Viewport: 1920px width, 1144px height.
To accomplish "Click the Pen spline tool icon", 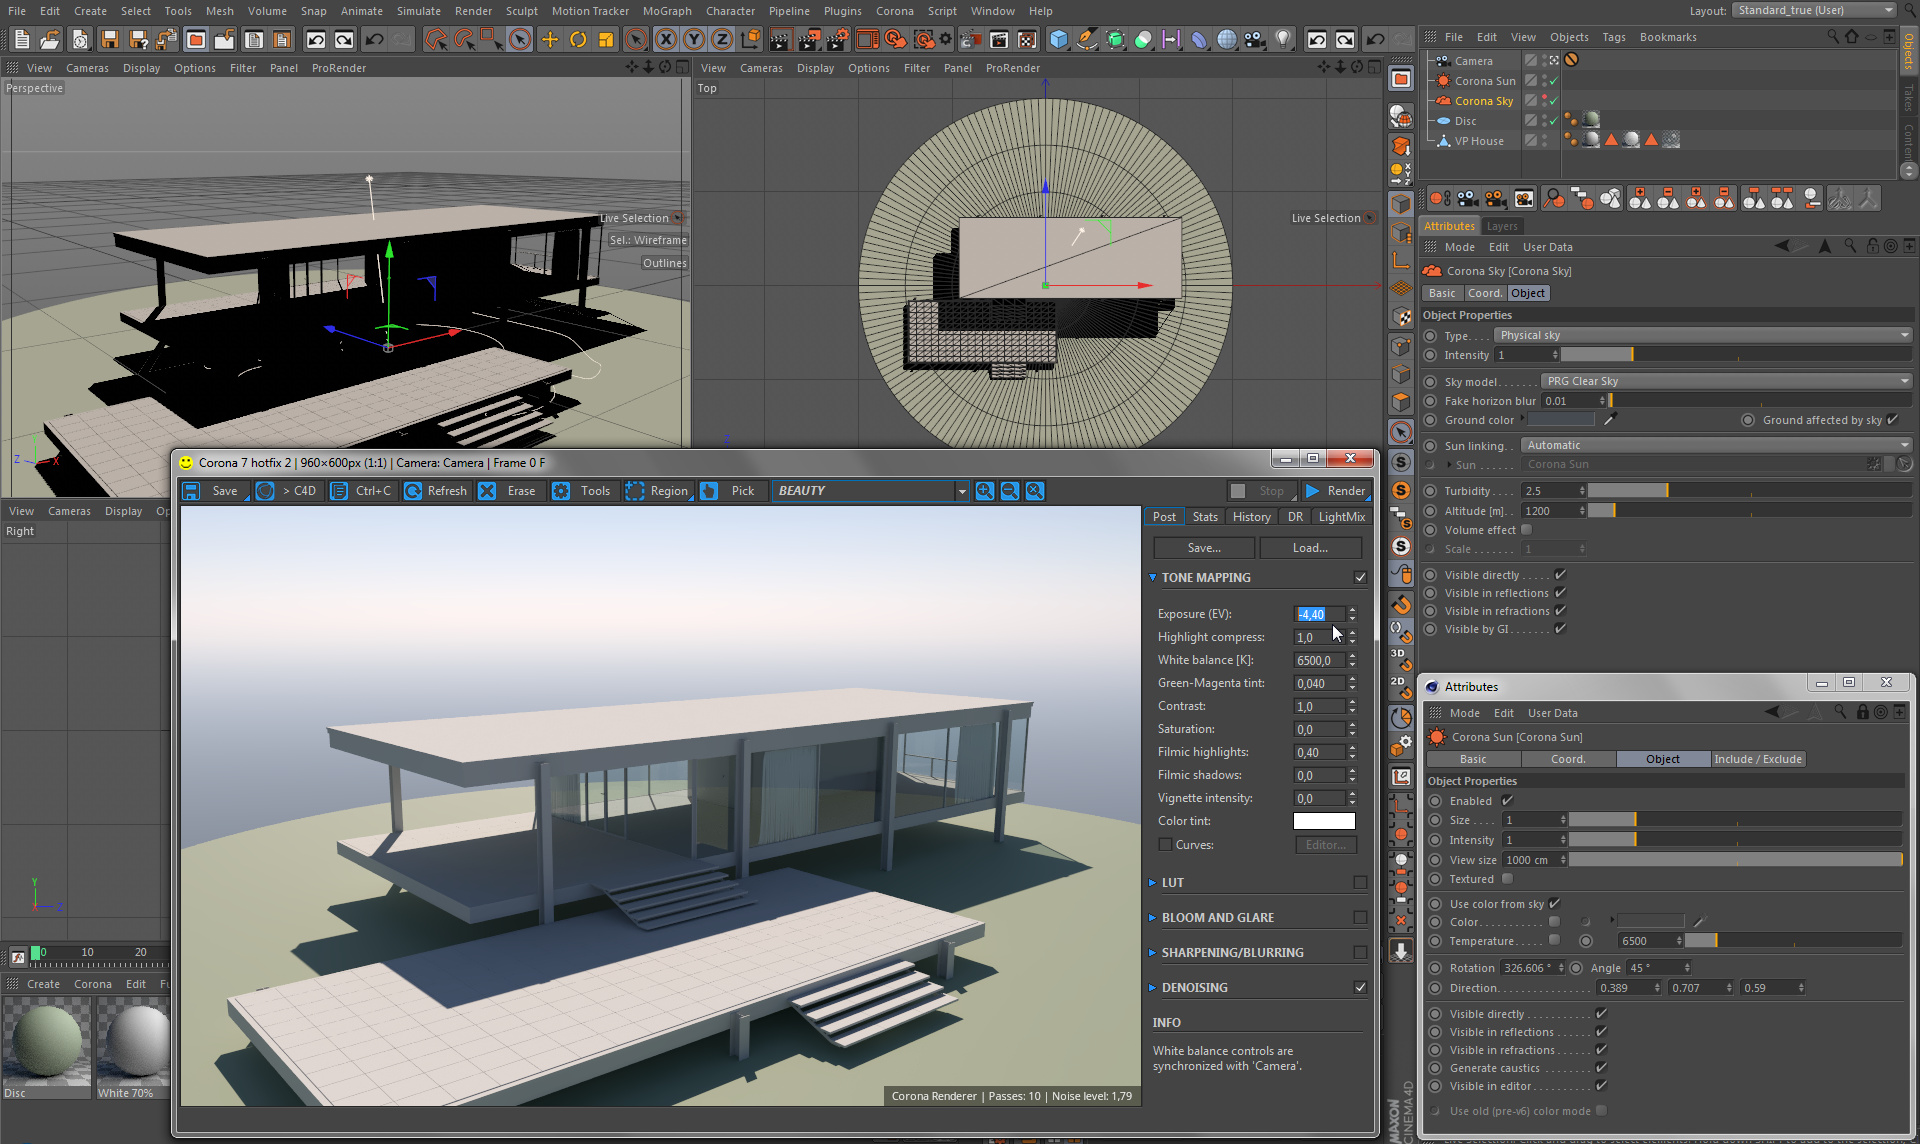I will [x=1086, y=40].
